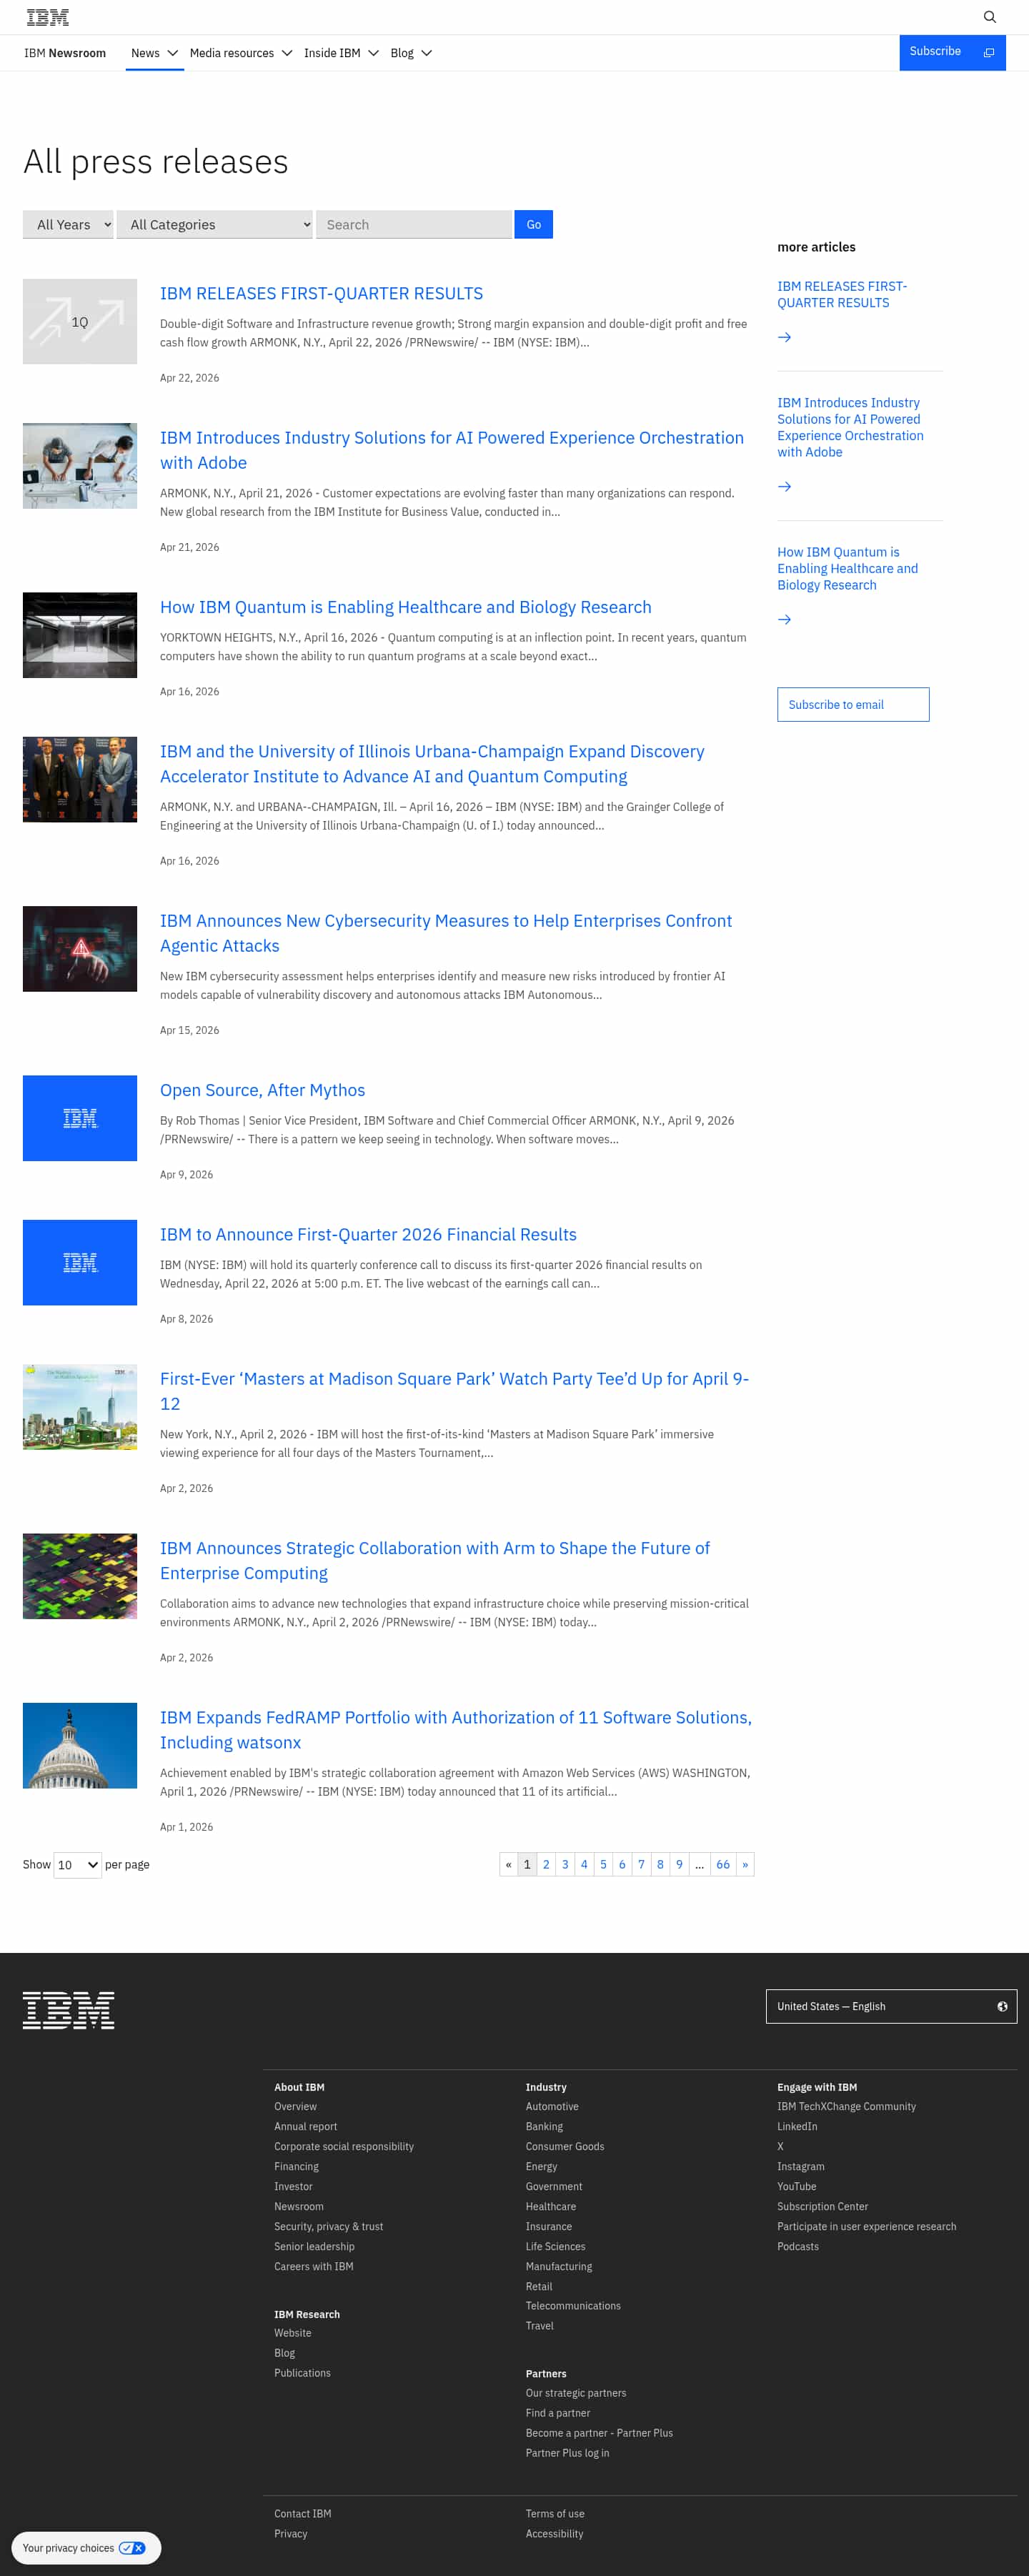The height and width of the screenshot is (2576, 1029).
Task: Open sidebar IBM Introduces Industry Solutions article link
Action: pyautogui.click(x=850, y=427)
